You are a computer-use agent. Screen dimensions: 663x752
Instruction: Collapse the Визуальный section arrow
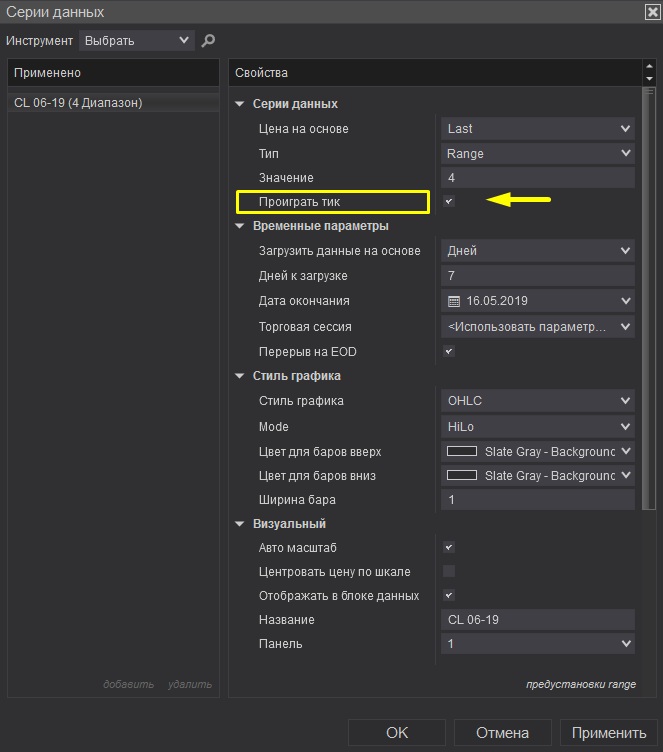[x=239, y=524]
